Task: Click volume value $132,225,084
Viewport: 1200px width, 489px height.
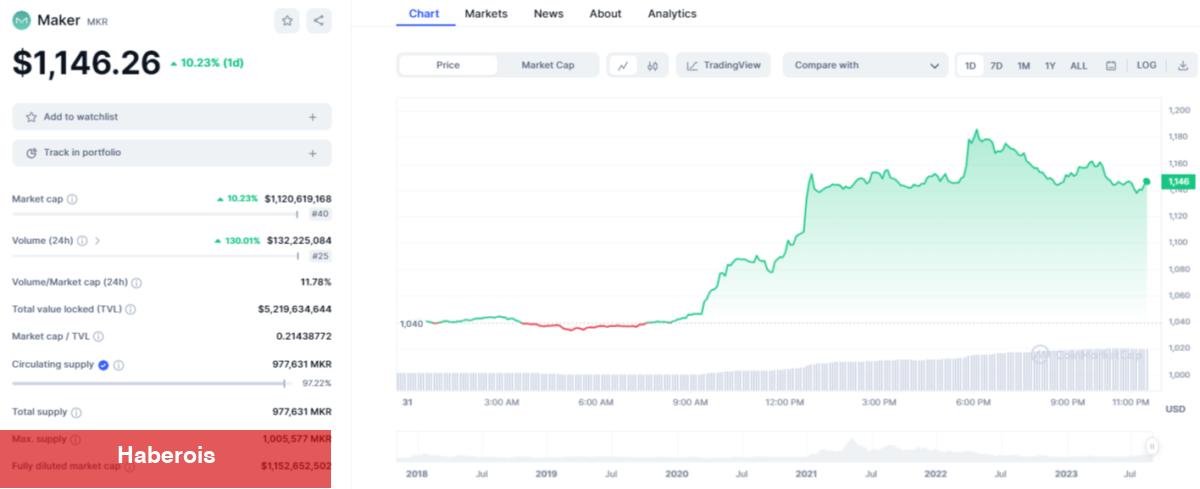Action: [x=299, y=241]
